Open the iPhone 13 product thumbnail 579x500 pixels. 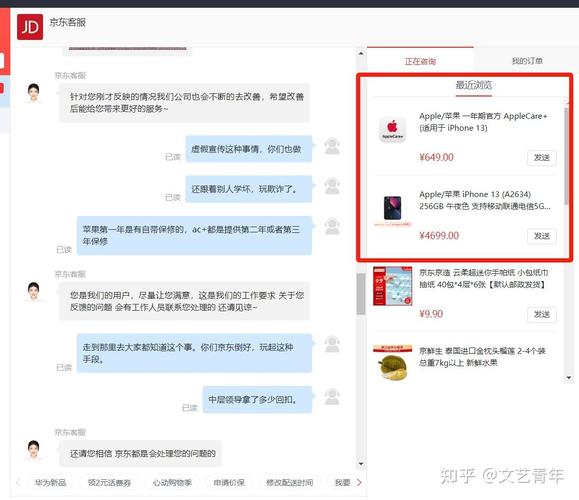(393, 209)
